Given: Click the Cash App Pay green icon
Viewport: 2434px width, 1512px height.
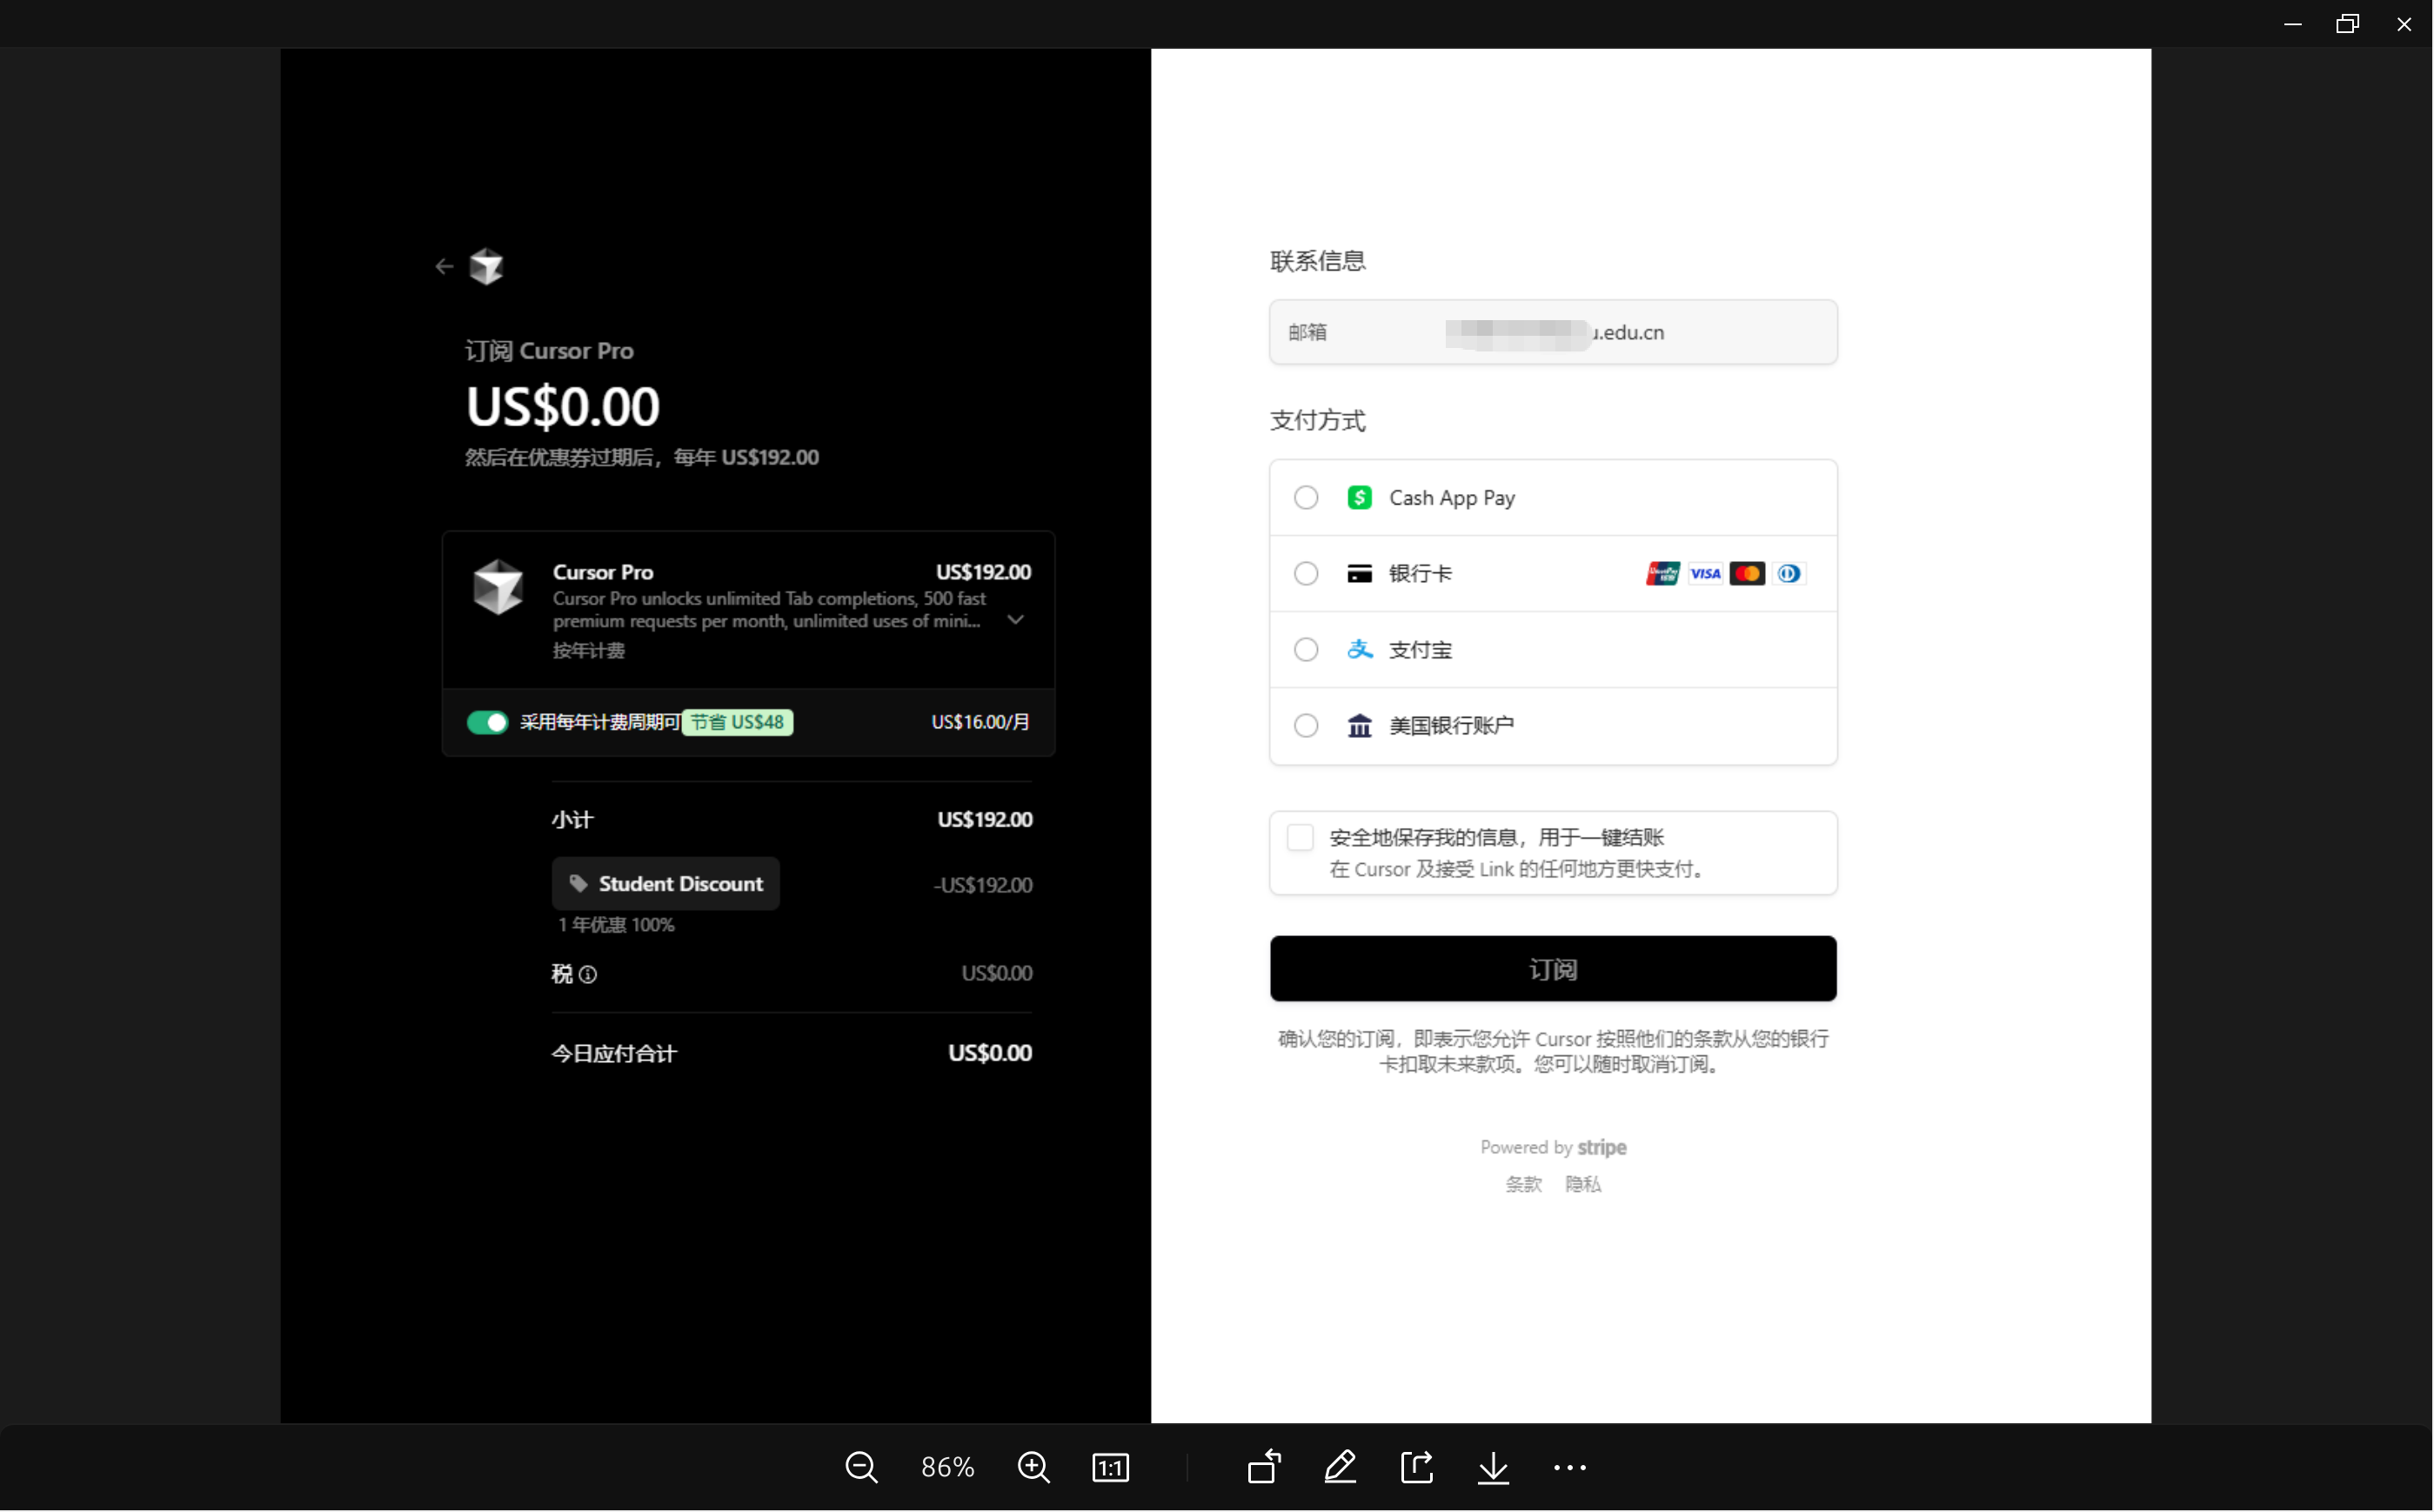Looking at the screenshot, I should point(1360,498).
